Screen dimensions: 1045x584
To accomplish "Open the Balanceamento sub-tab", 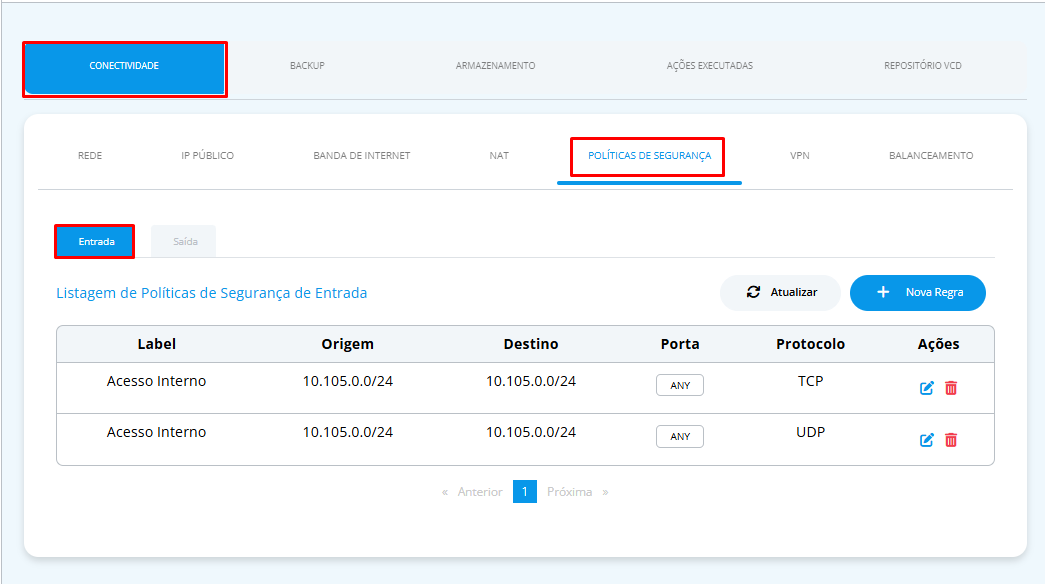I will pyautogui.click(x=931, y=155).
